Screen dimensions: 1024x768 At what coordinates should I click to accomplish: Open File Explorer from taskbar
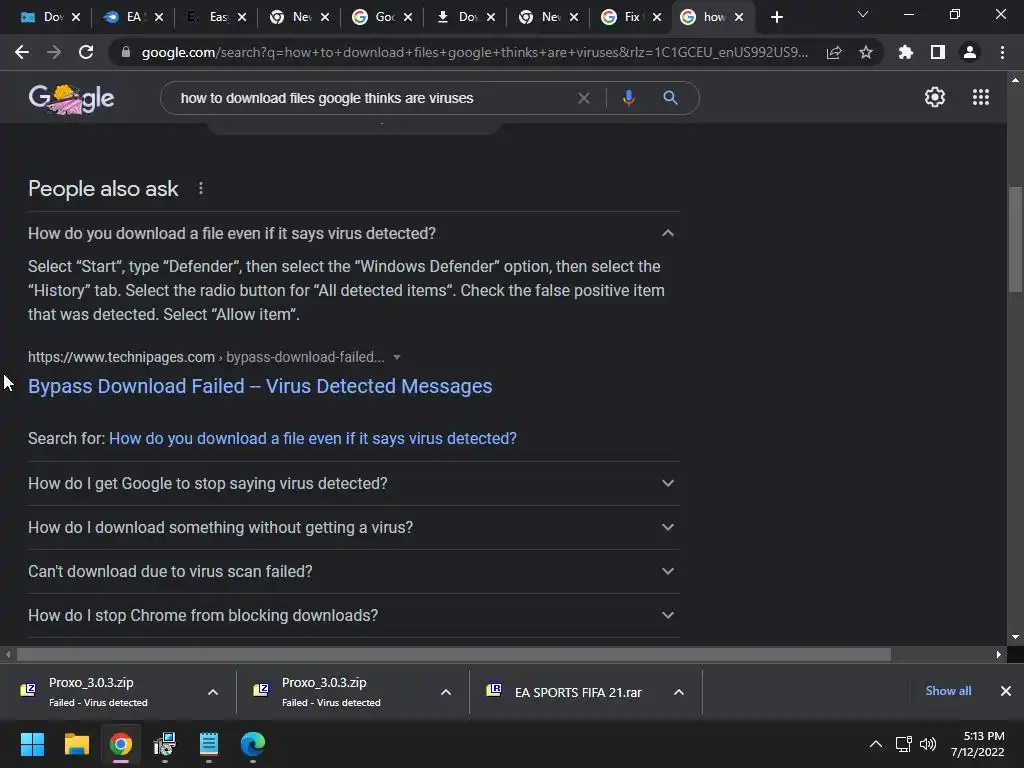pyautogui.click(x=76, y=744)
